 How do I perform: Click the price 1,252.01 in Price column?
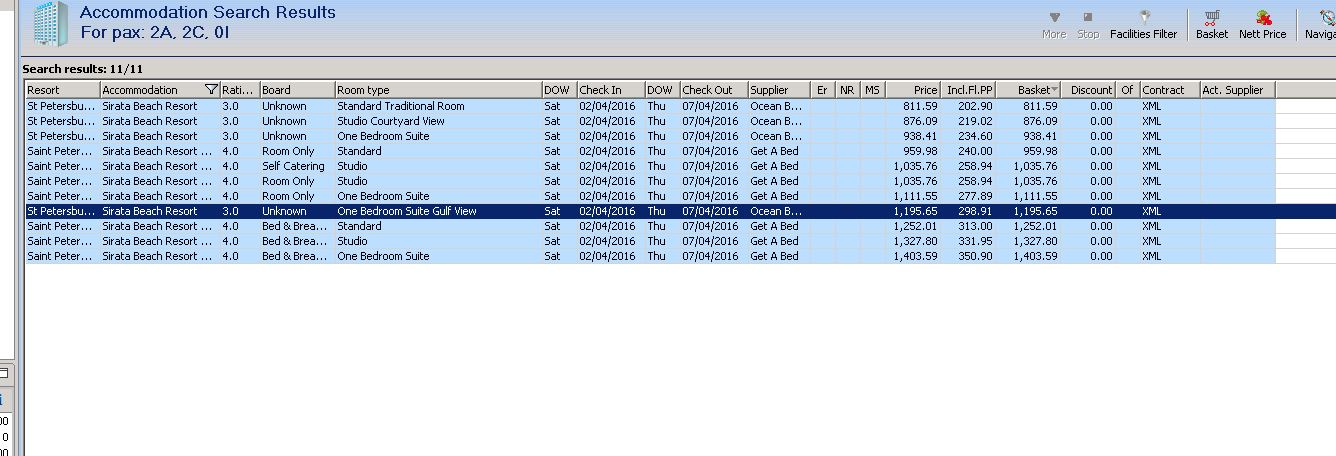(915, 226)
